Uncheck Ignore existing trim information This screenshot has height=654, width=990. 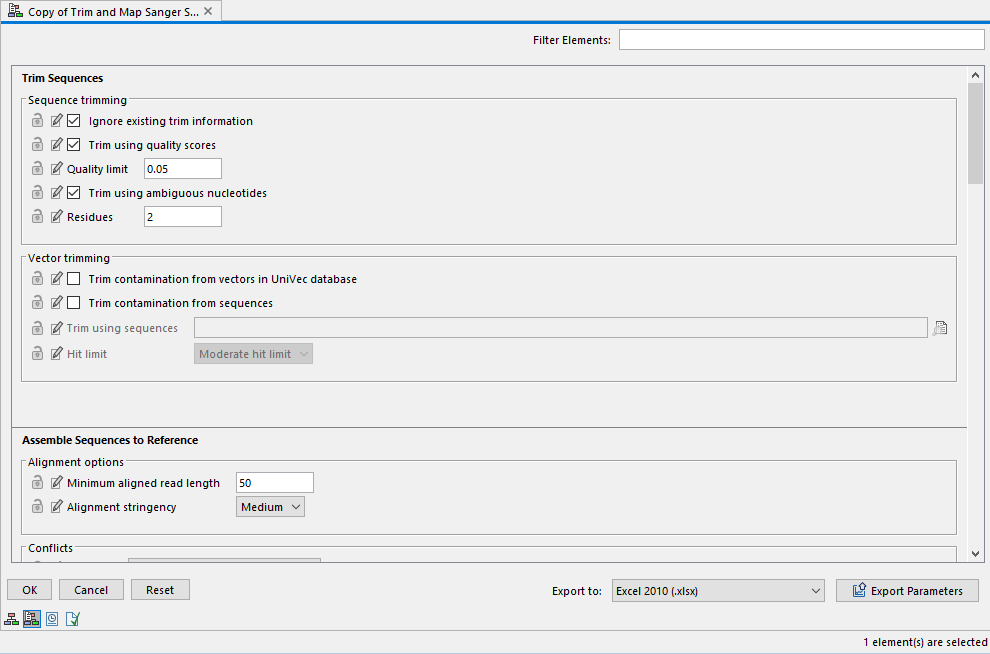pyautogui.click(x=73, y=120)
